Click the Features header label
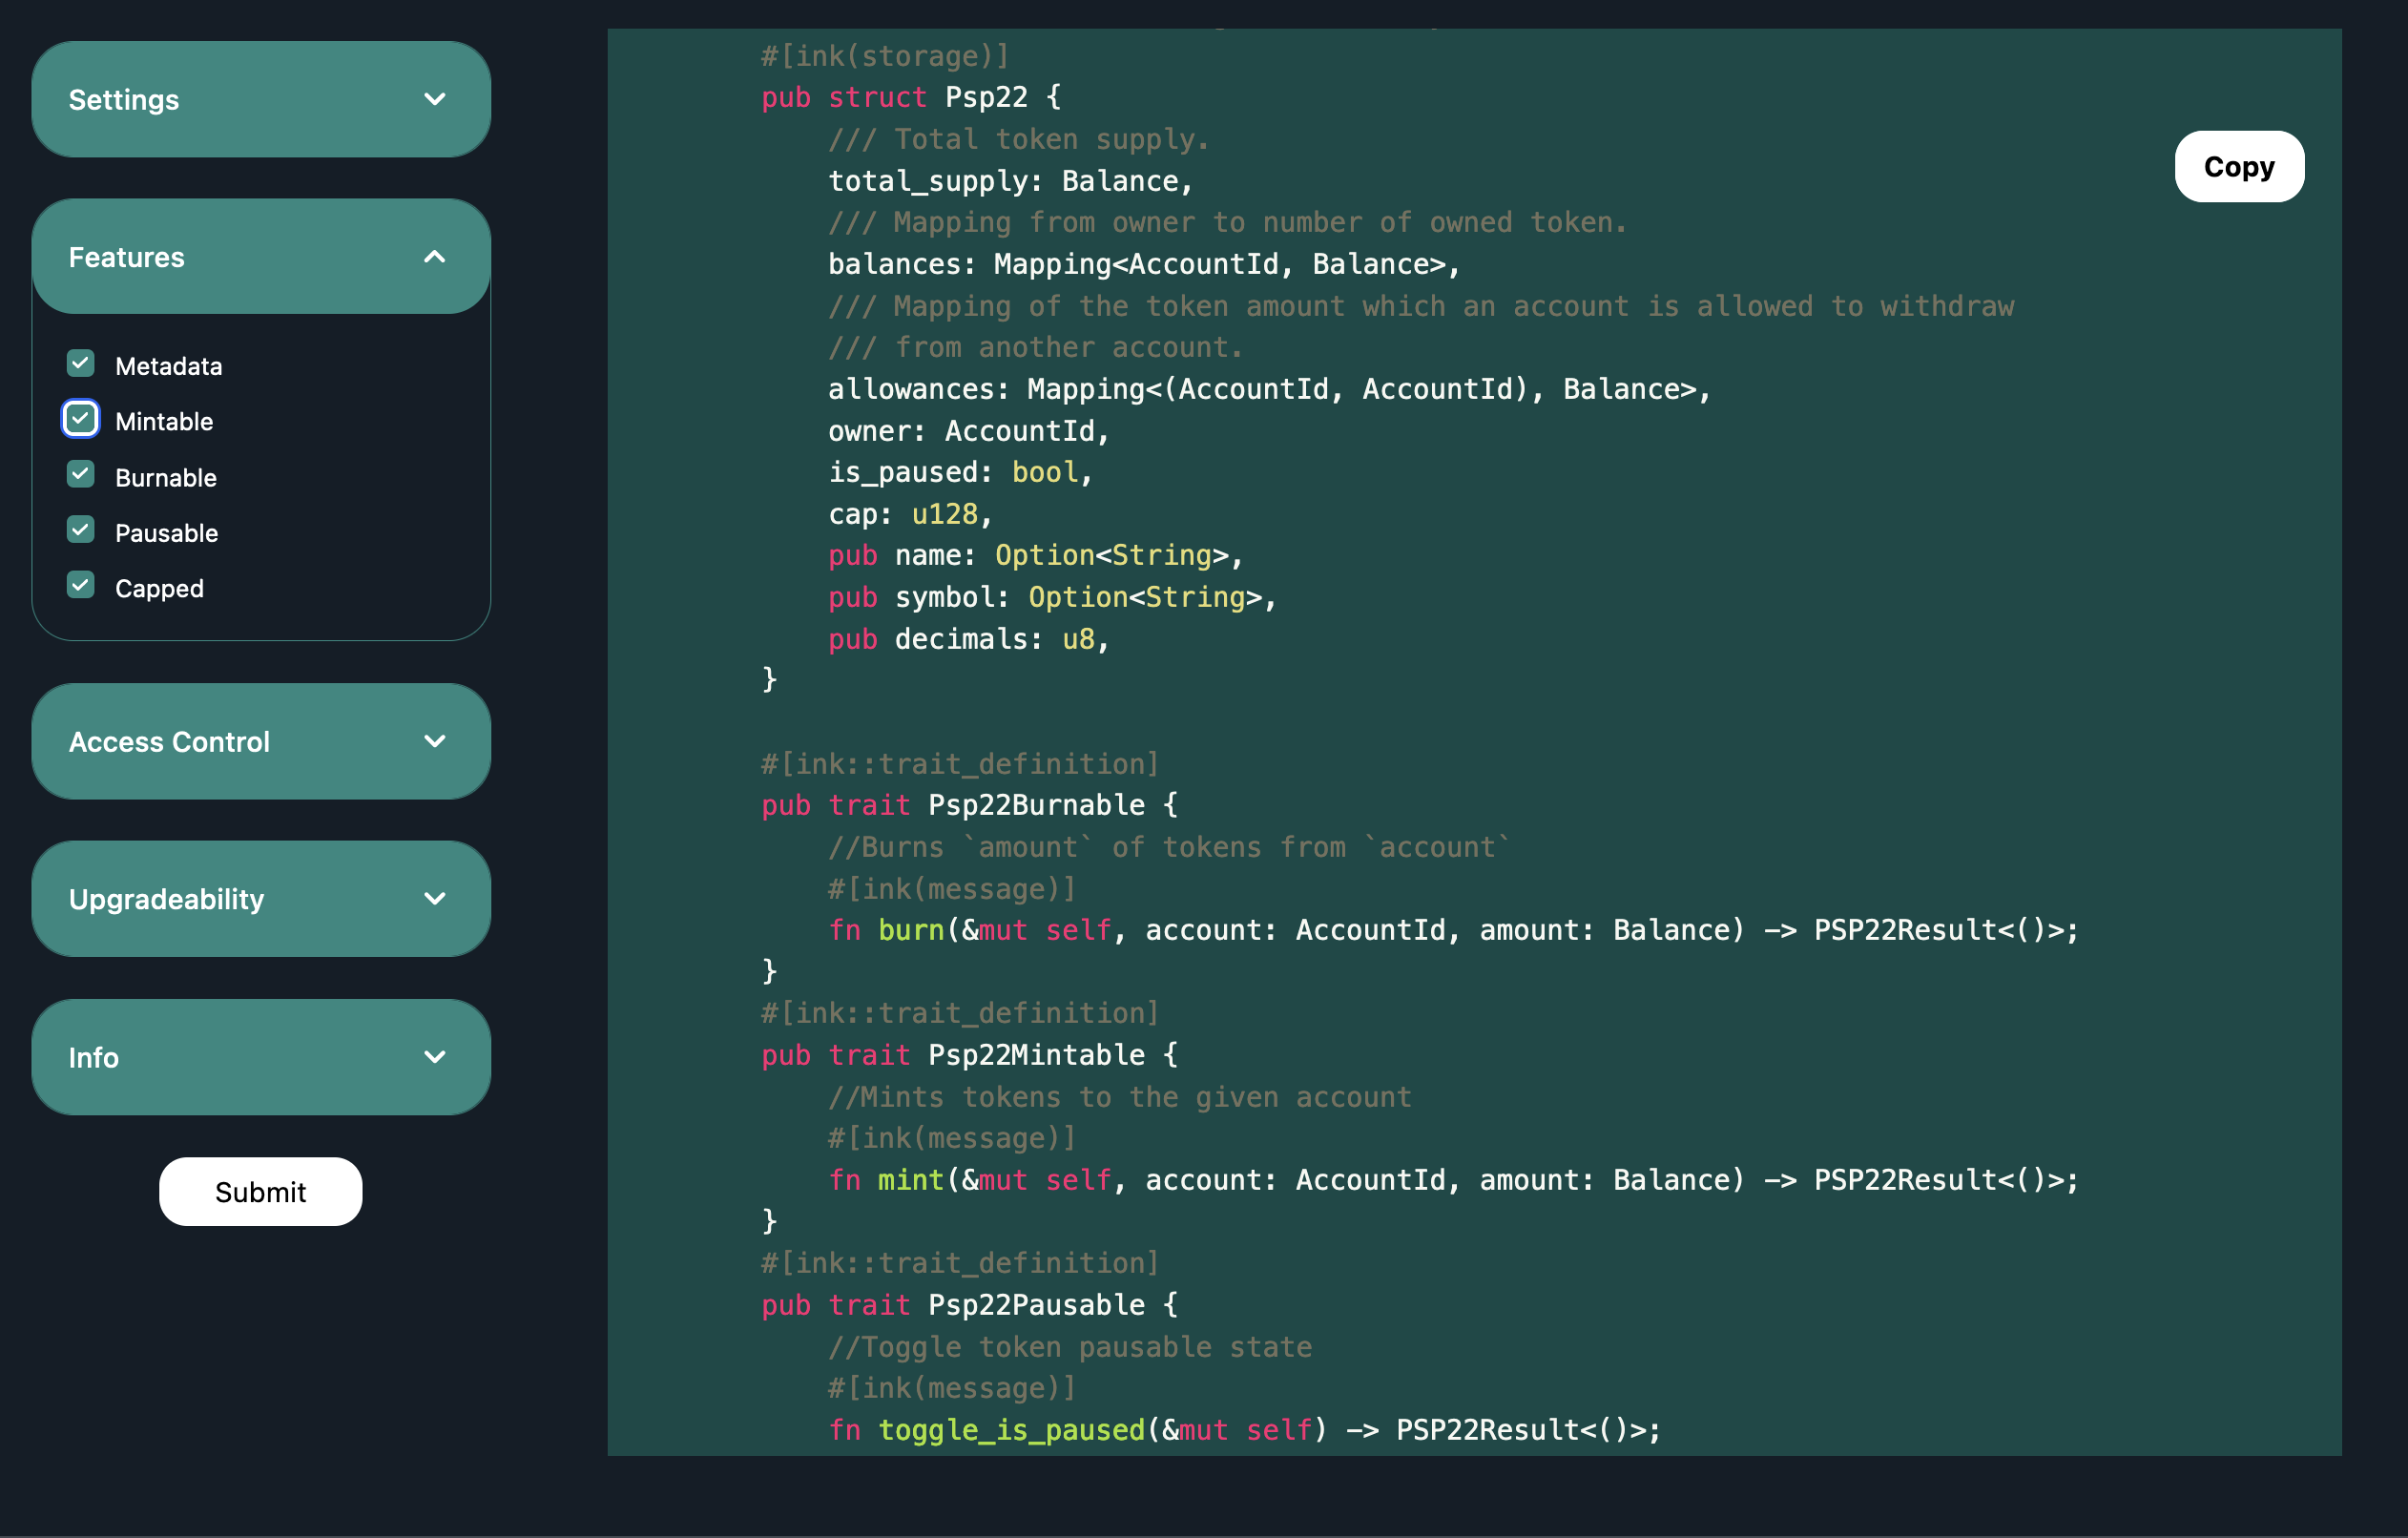 [x=127, y=258]
